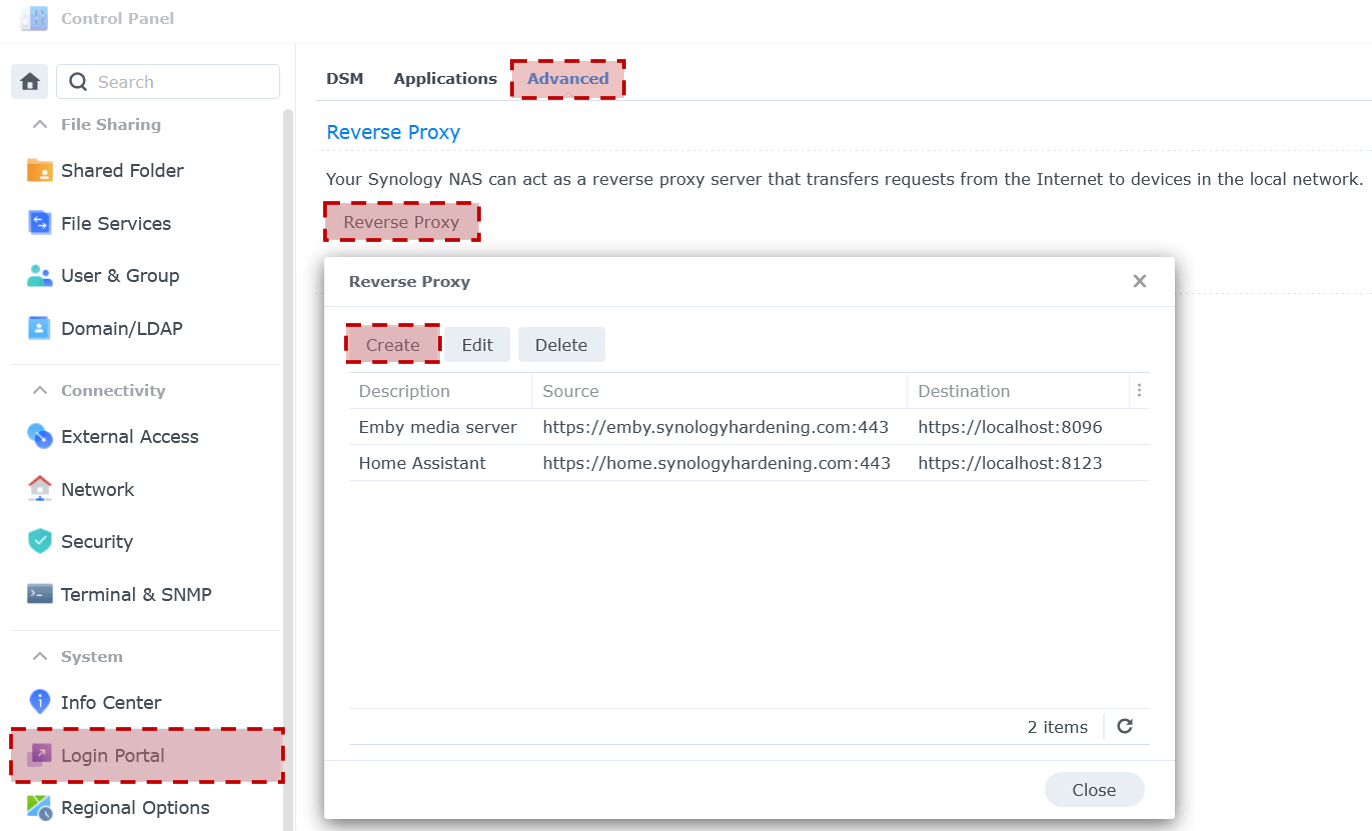
Task: Click the Domain/LDAP icon
Action: 40,328
